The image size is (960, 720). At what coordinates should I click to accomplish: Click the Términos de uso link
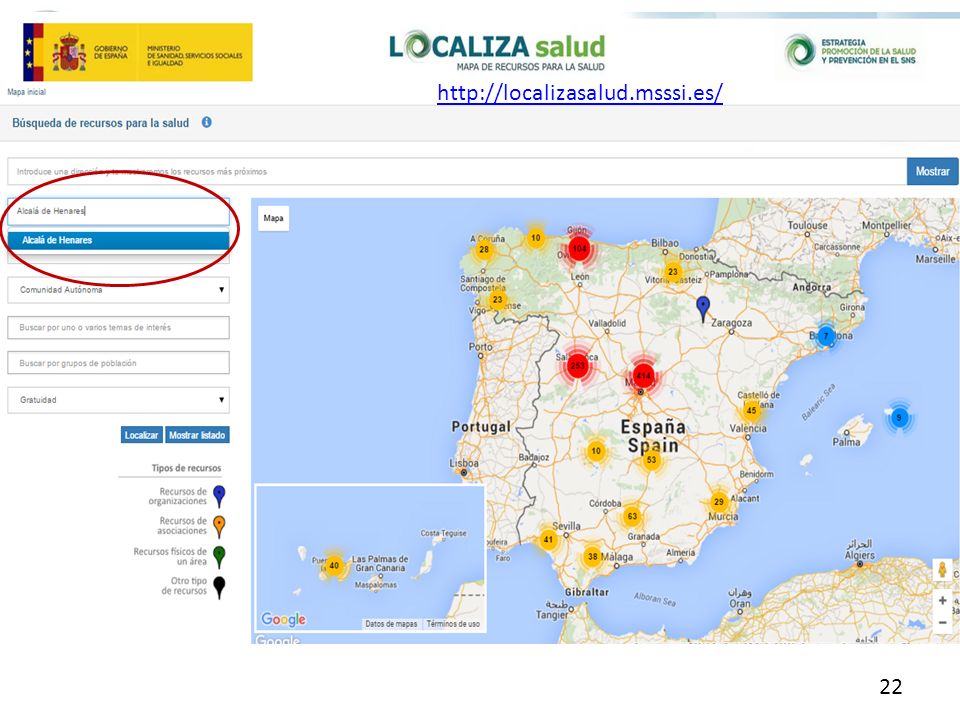pyautogui.click(x=453, y=624)
